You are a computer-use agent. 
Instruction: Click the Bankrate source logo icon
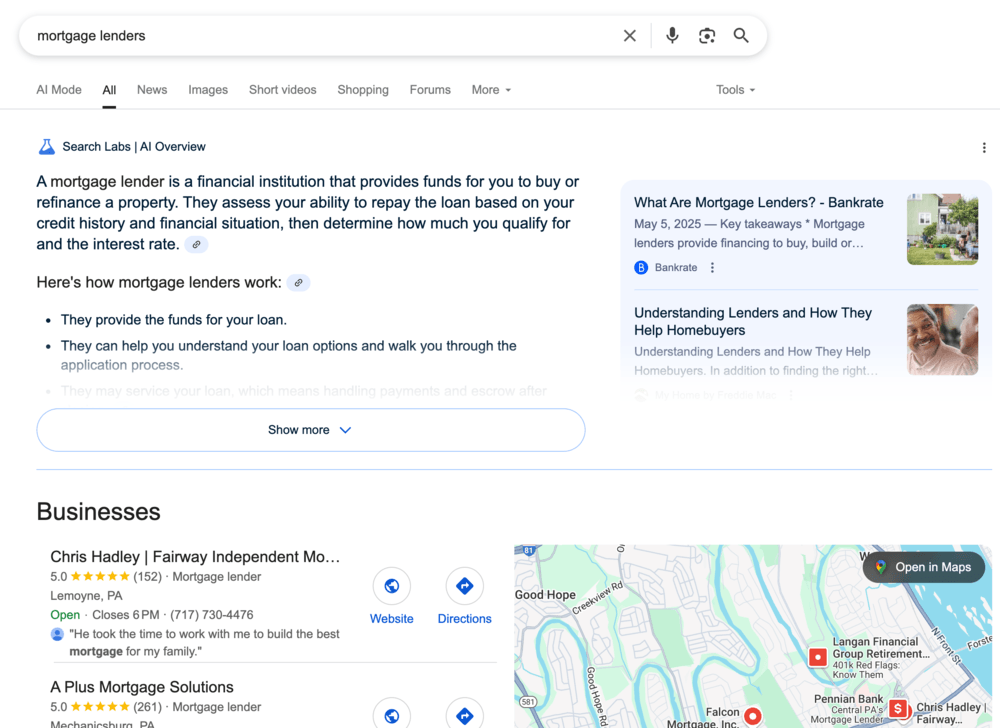[x=641, y=268]
